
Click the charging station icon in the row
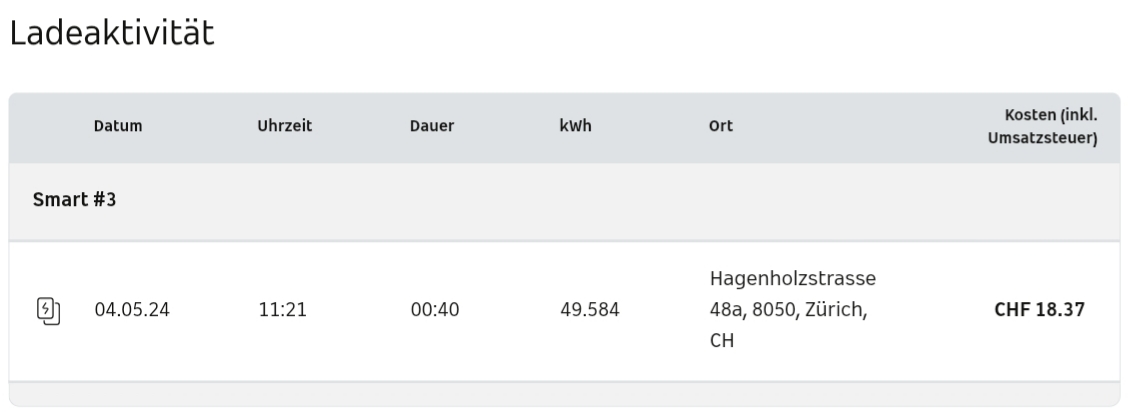48,311
